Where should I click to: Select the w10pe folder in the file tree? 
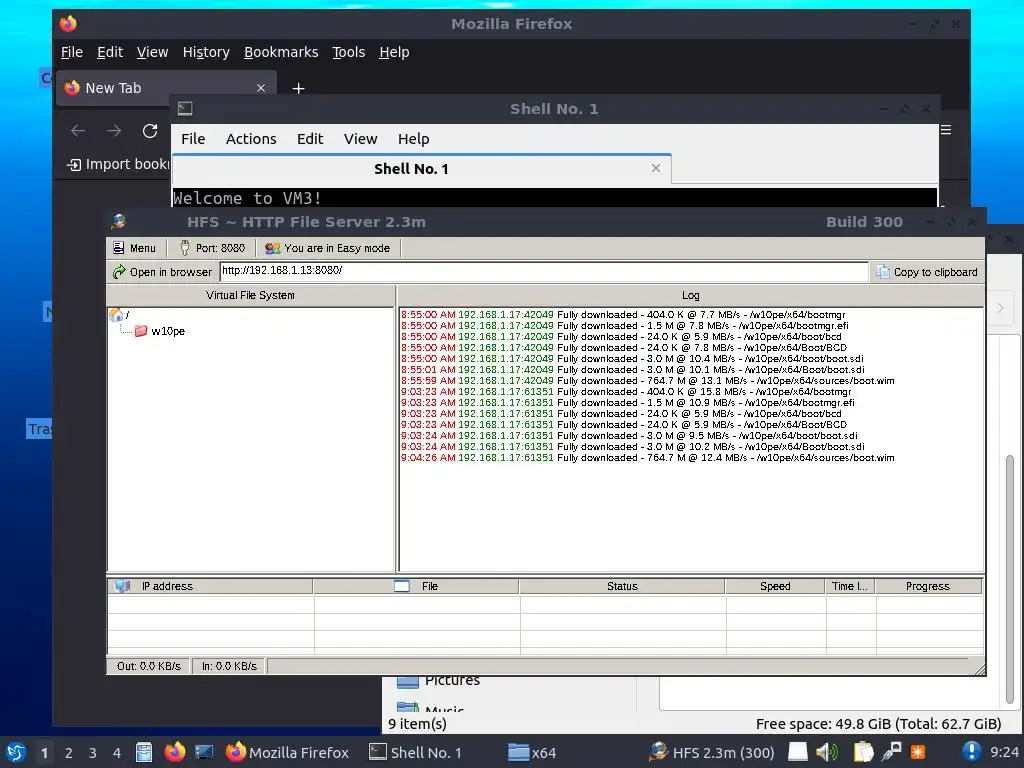coord(160,331)
